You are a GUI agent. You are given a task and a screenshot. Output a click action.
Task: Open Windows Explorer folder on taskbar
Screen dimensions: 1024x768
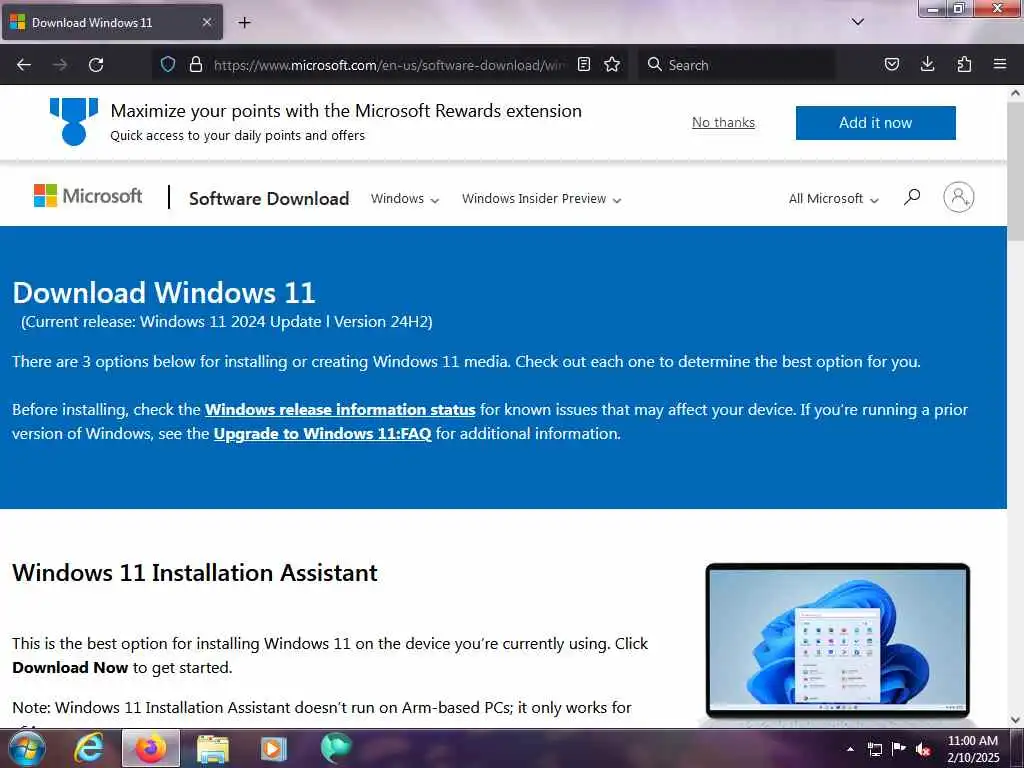pos(212,749)
